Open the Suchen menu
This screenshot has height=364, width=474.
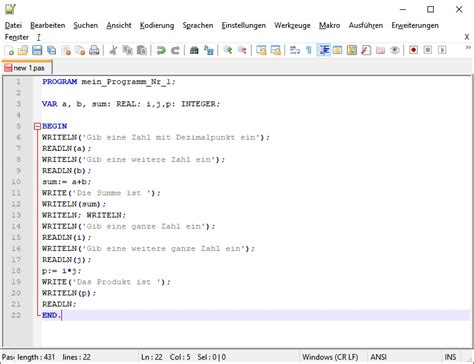coord(86,25)
